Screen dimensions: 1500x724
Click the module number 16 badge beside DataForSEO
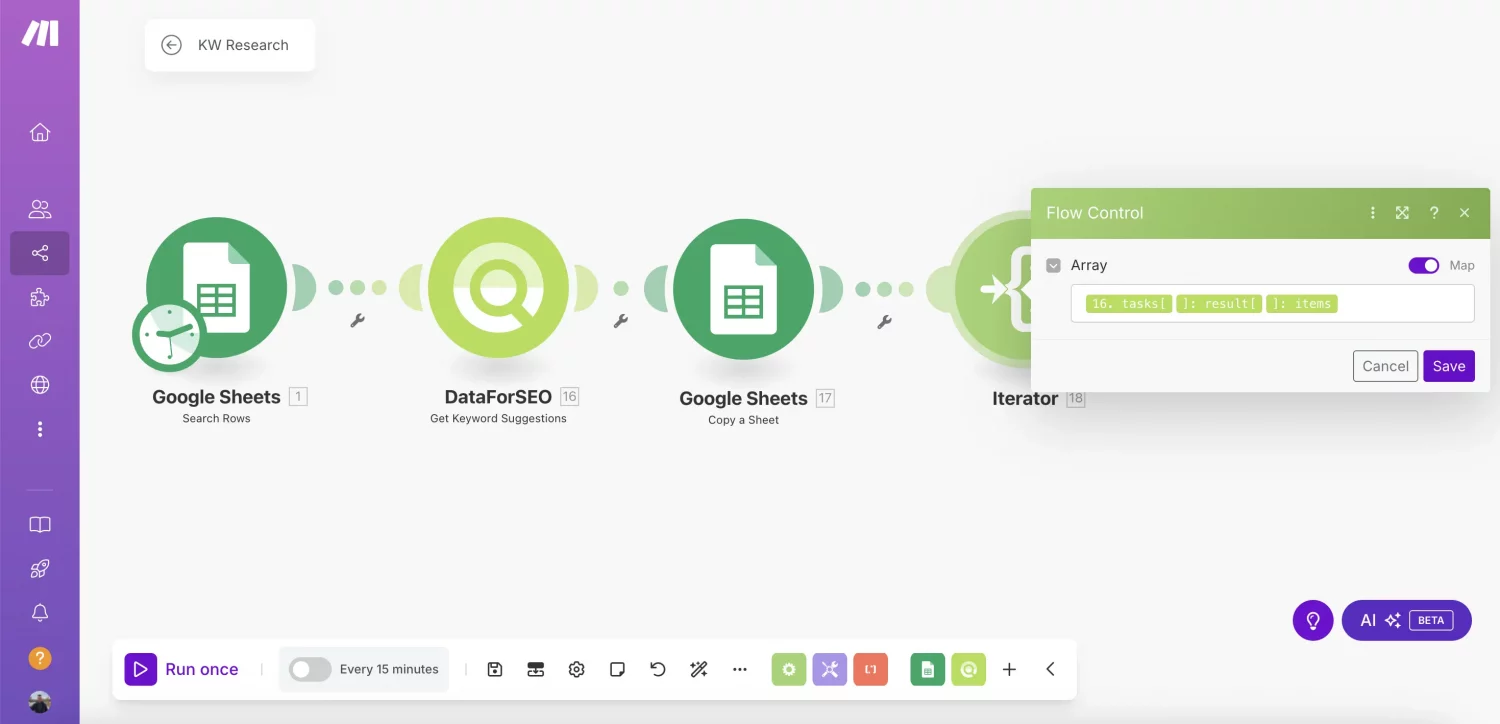coord(569,396)
